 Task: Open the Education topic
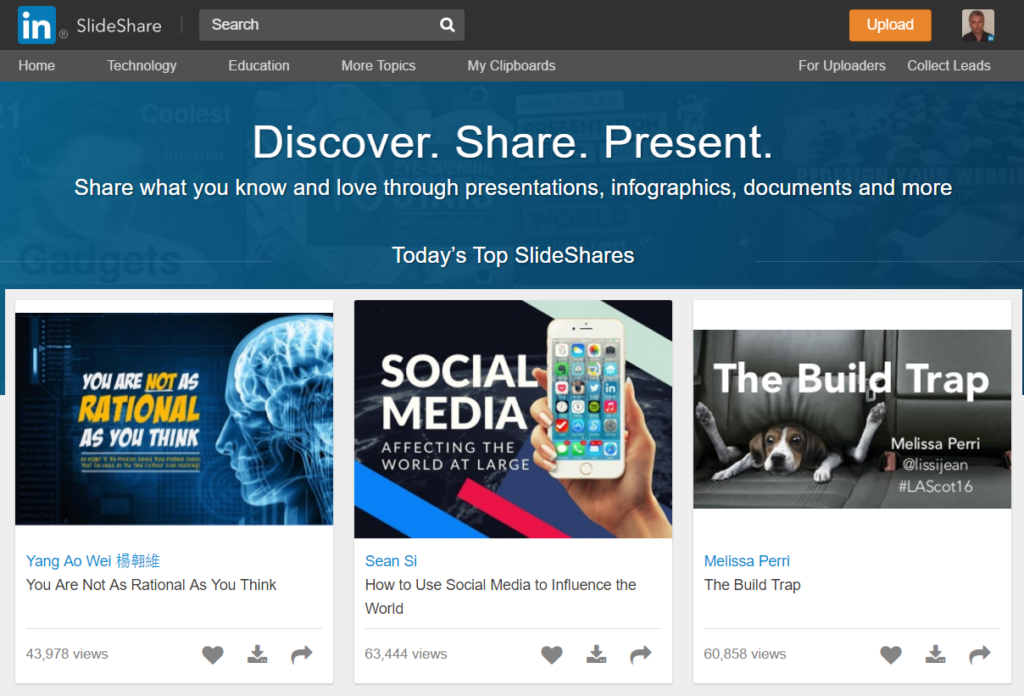coord(259,65)
